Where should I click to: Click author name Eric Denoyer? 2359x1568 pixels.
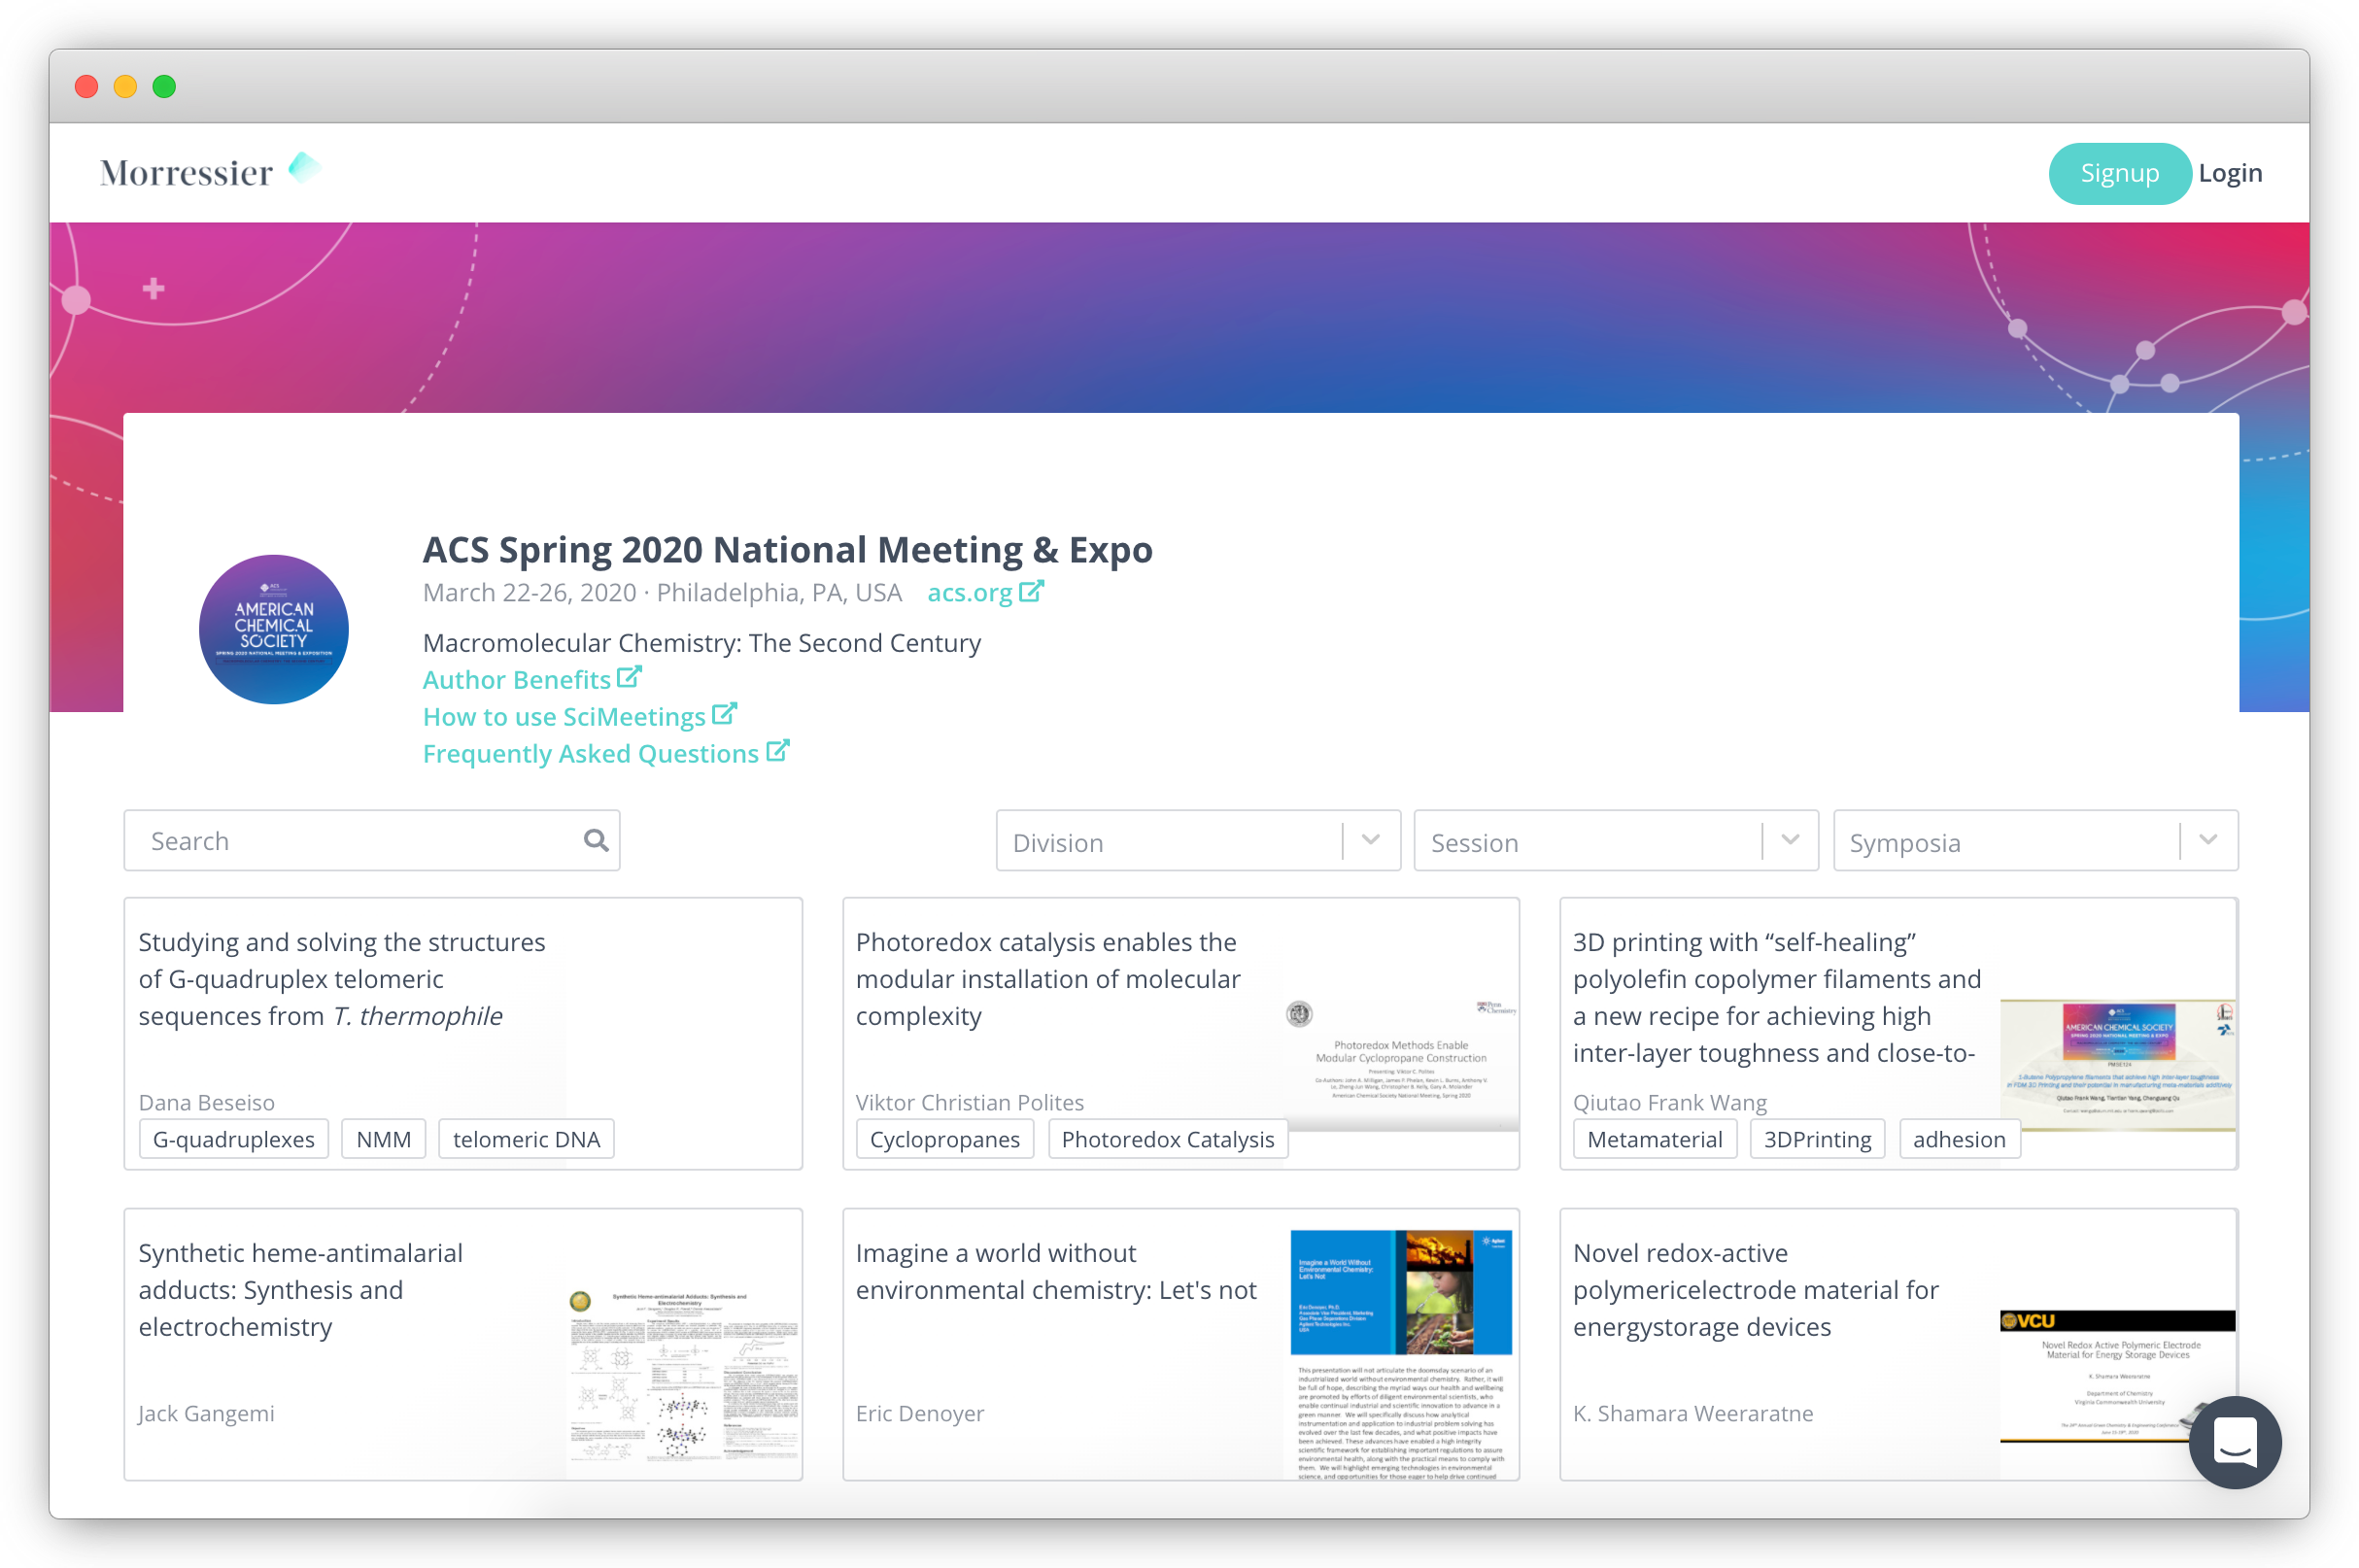(x=920, y=1413)
